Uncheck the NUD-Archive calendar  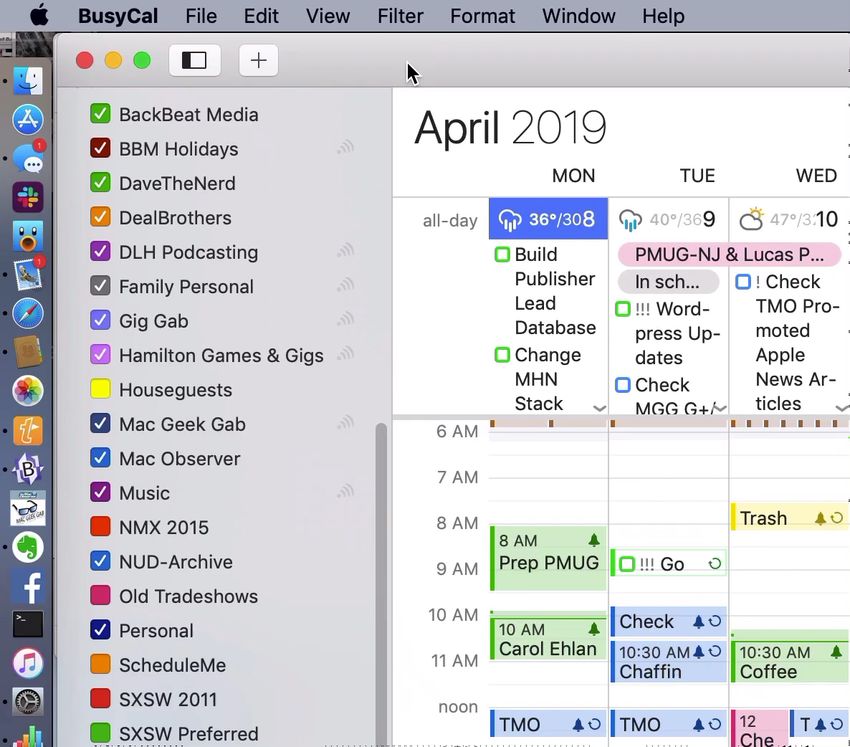[x=100, y=561]
